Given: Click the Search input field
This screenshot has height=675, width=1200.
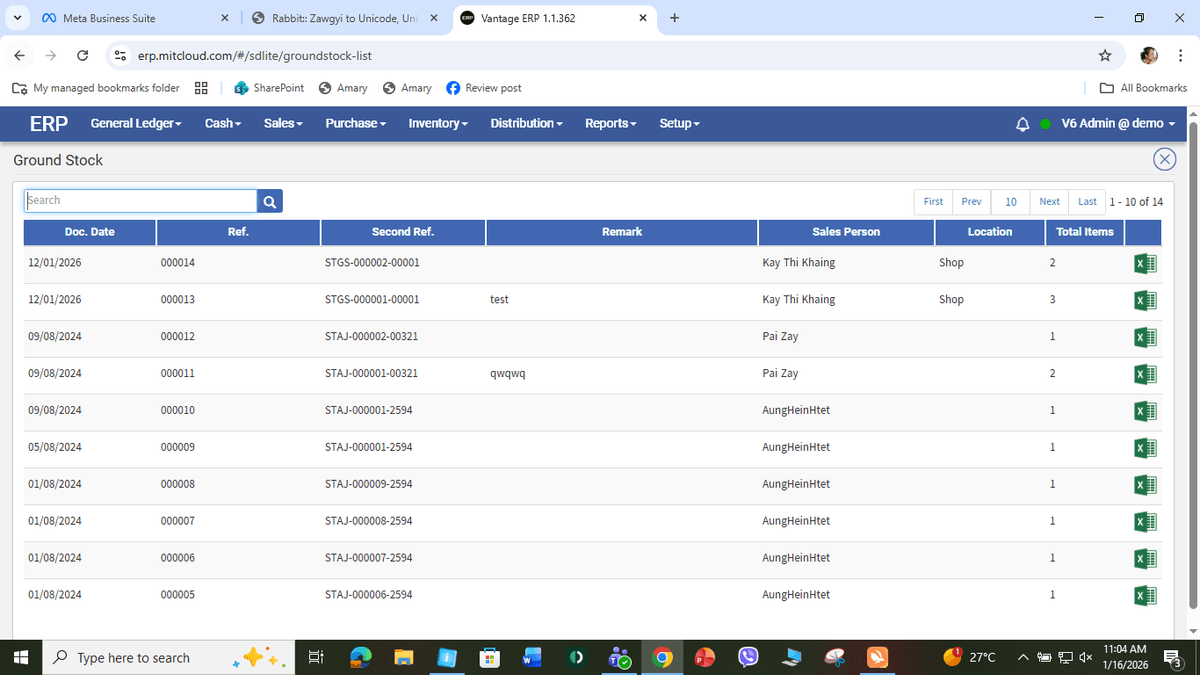Looking at the screenshot, I should click(x=140, y=201).
